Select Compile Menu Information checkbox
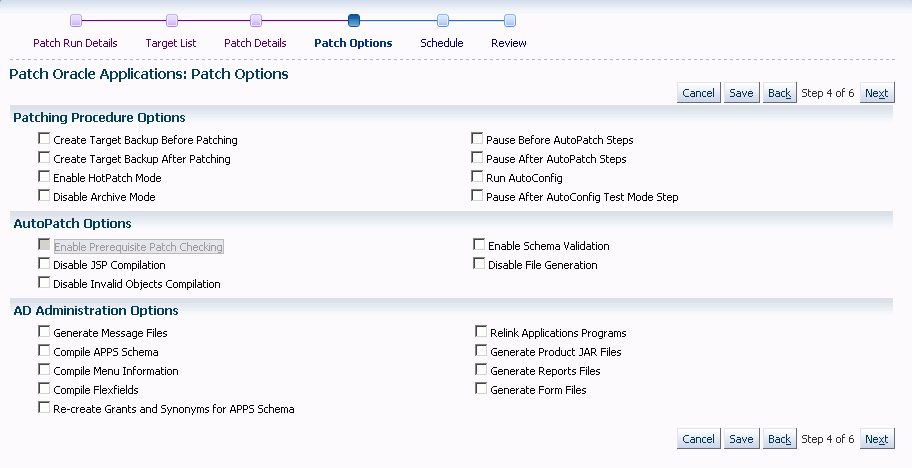This screenshot has height=468, width=912. coord(44,369)
